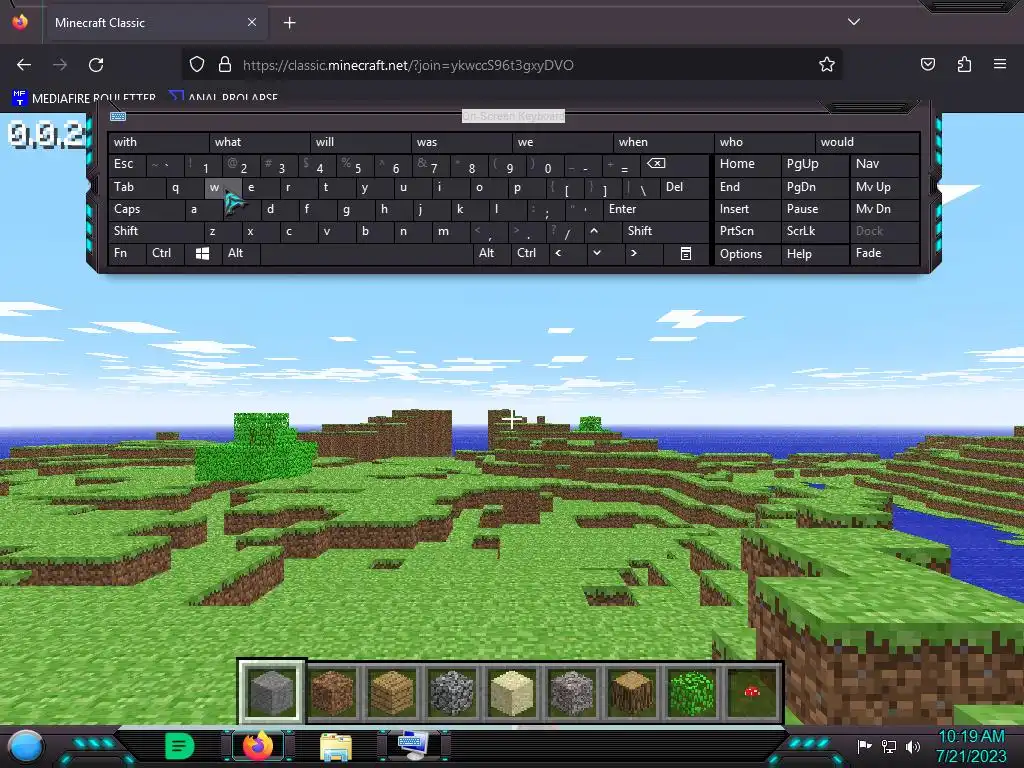Screen dimensions: 1024x768
Task: Select the red mushroom in hotbar
Action: click(752, 692)
